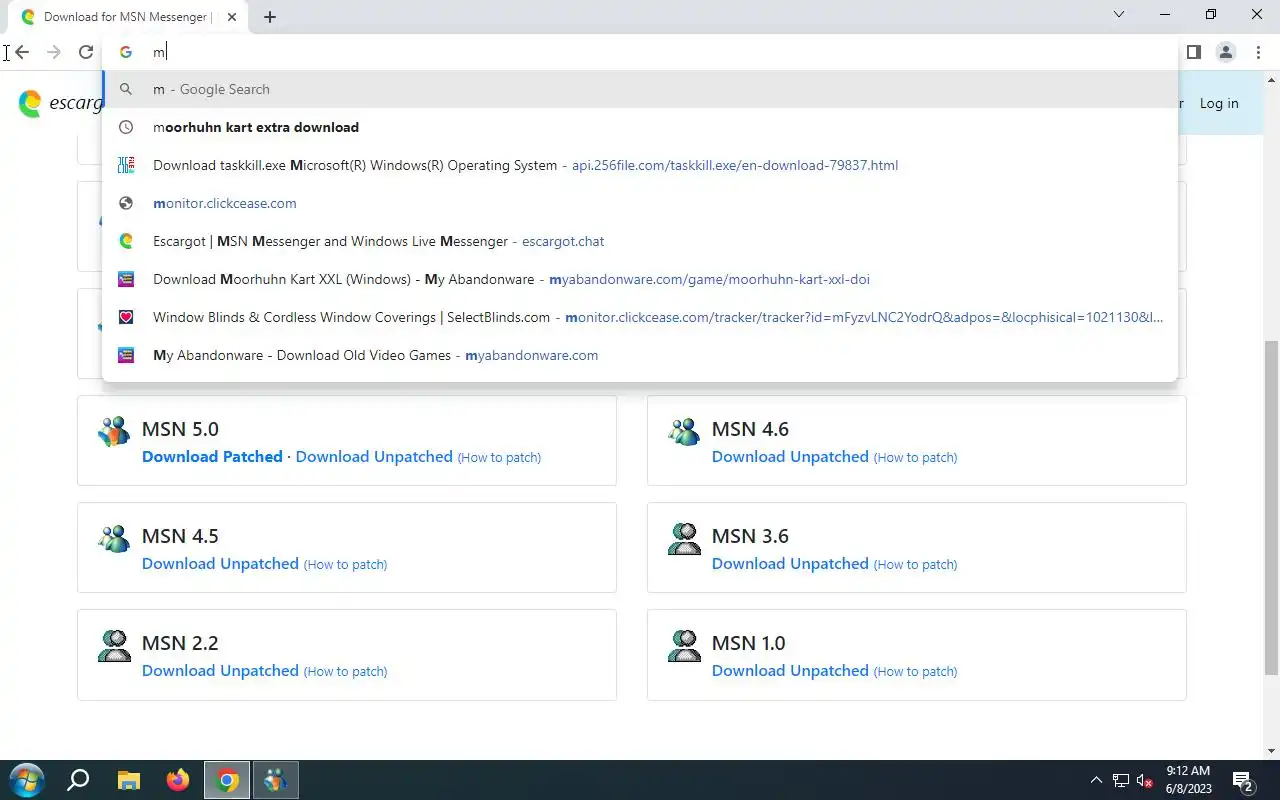1280x800 pixels.
Task: Click the MSN 4.5 buddy icon
Action: (x=114, y=539)
